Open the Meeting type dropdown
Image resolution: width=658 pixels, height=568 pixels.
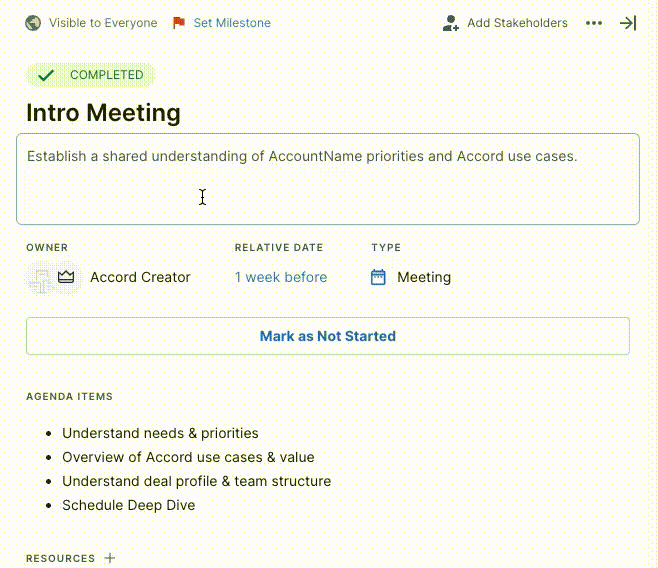pyautogui.click(x=424, y=278)
